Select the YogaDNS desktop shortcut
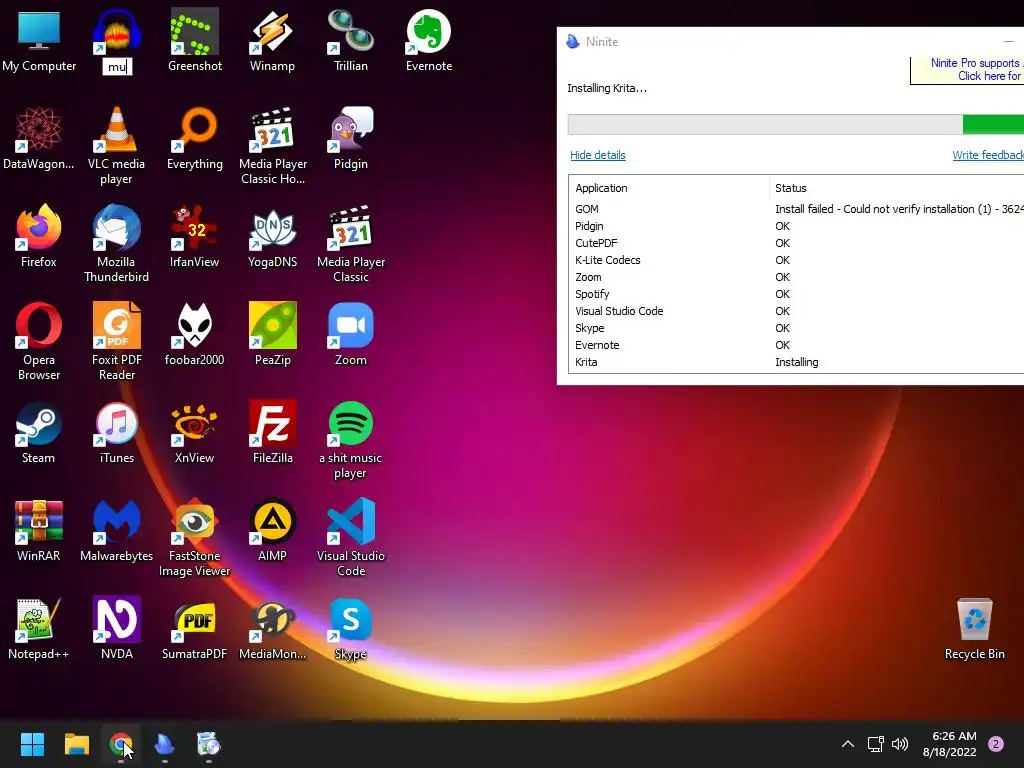The image size is (1024, 768). pyautogui.click(x=272, y=236)
